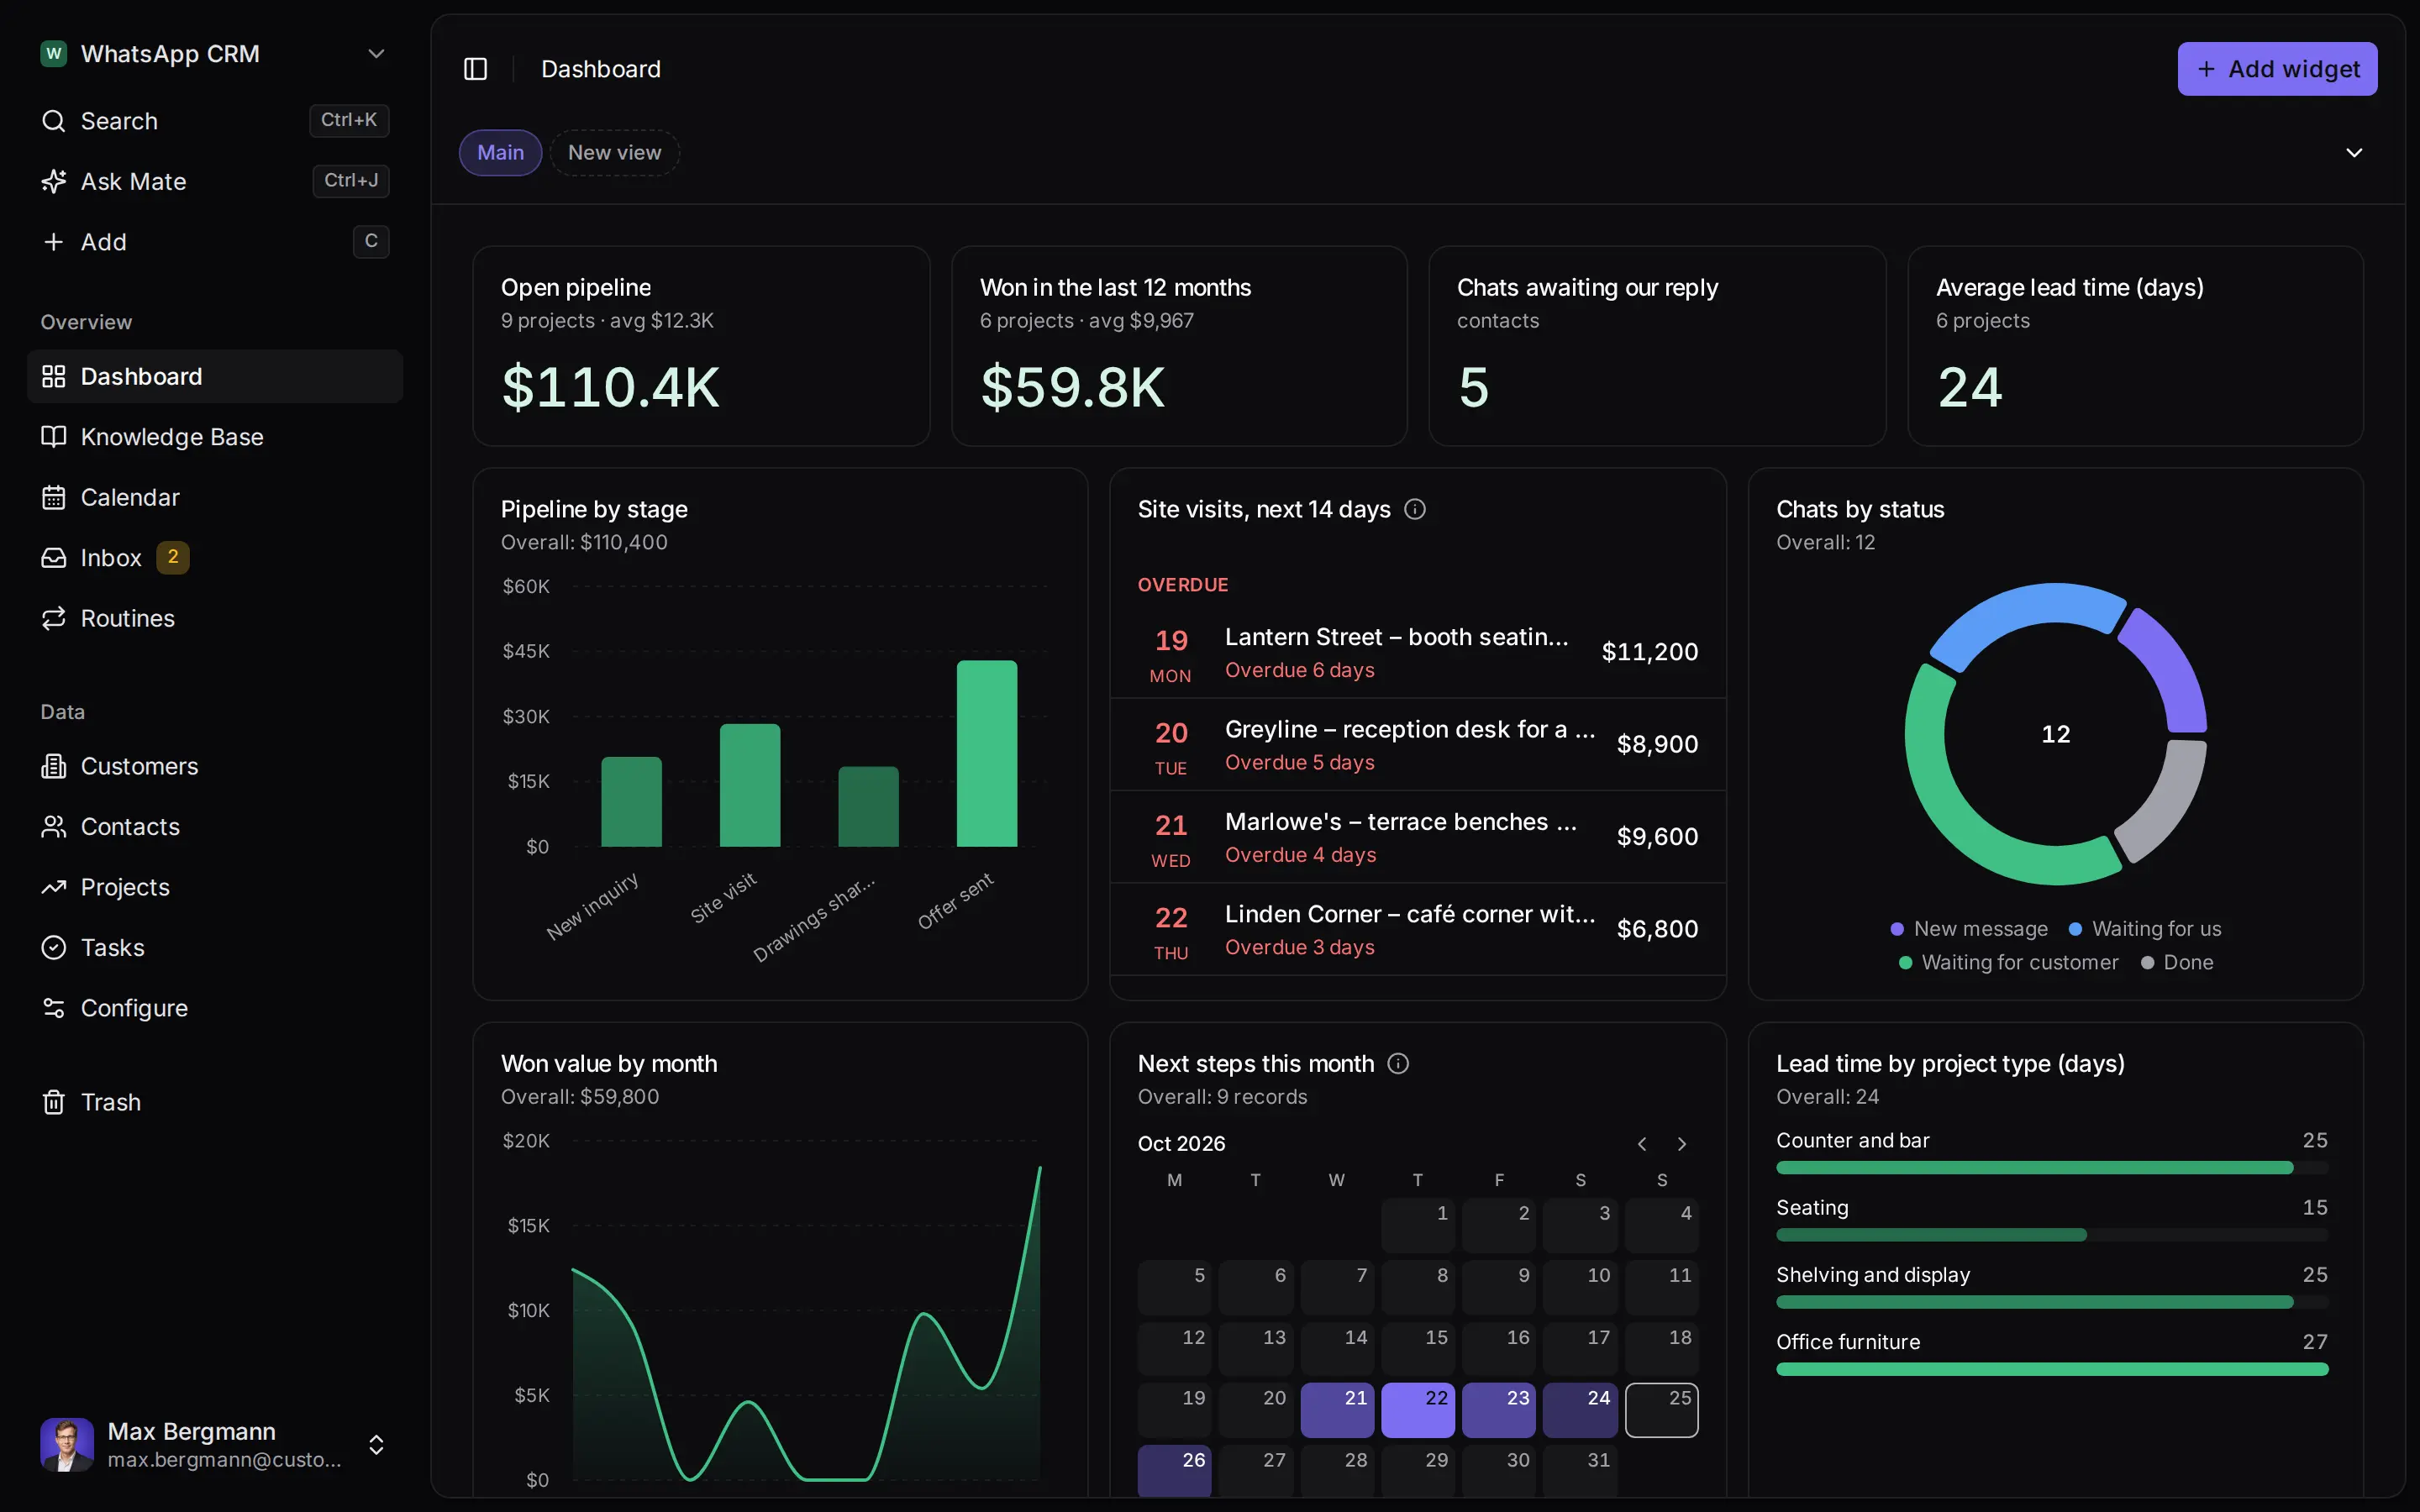This screenshot has width=2420, height=1512.
Task: Click info icon beside Next steps title
Action: (x=1398, y=1063)
